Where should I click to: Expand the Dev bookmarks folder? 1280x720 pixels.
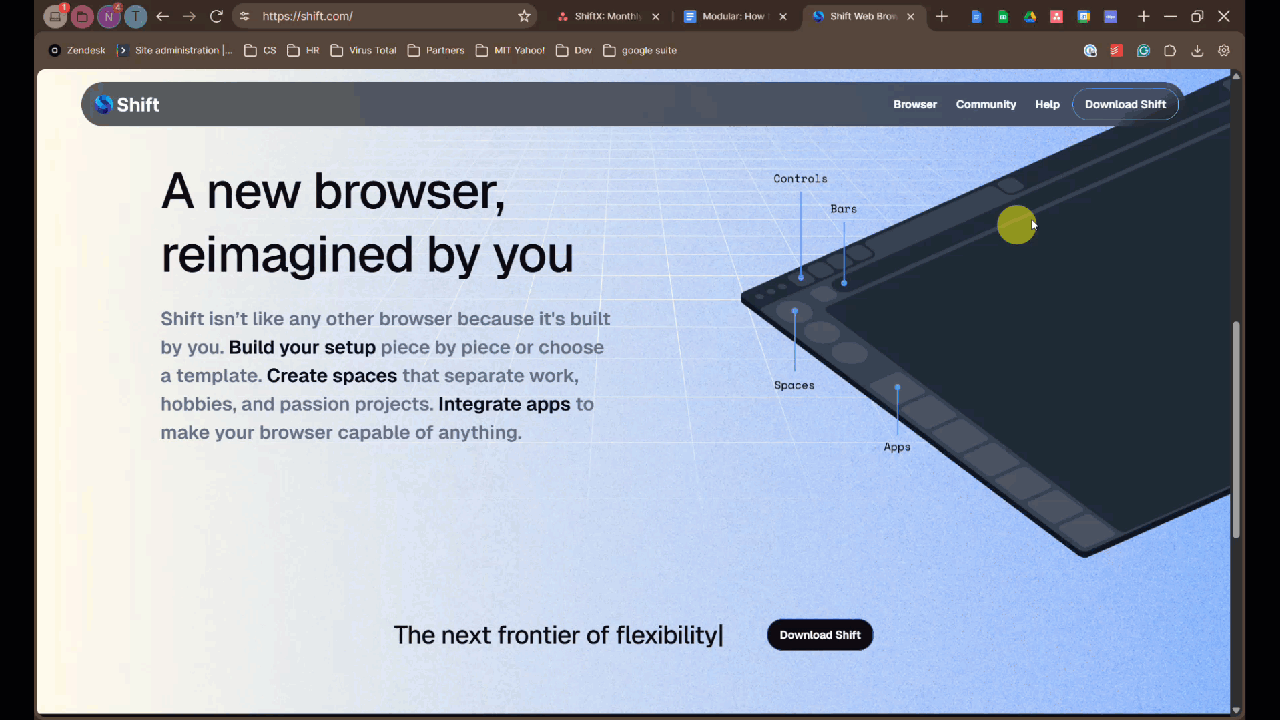pos(574,50)
